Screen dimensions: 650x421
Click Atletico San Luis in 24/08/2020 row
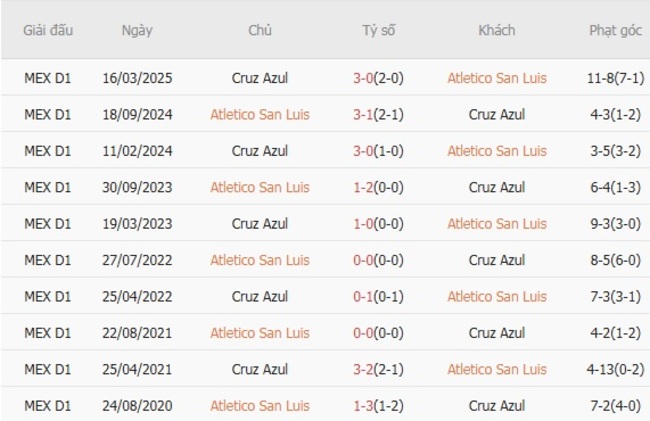[x=260, y=406]
